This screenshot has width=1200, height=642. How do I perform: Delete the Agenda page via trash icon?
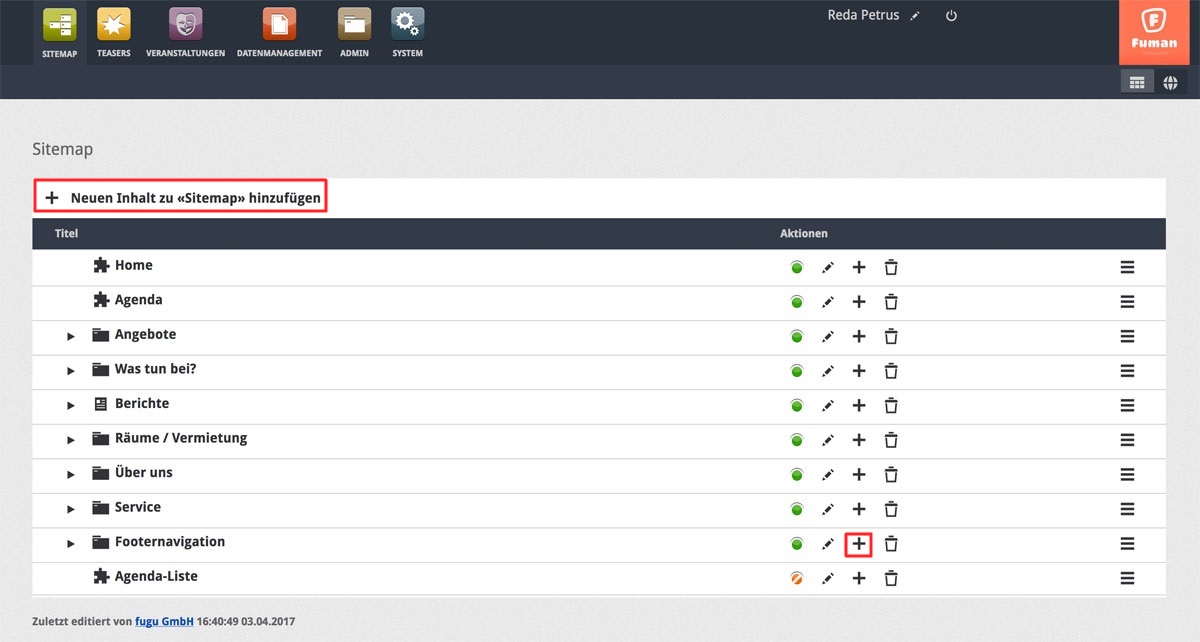coord(891,302)
